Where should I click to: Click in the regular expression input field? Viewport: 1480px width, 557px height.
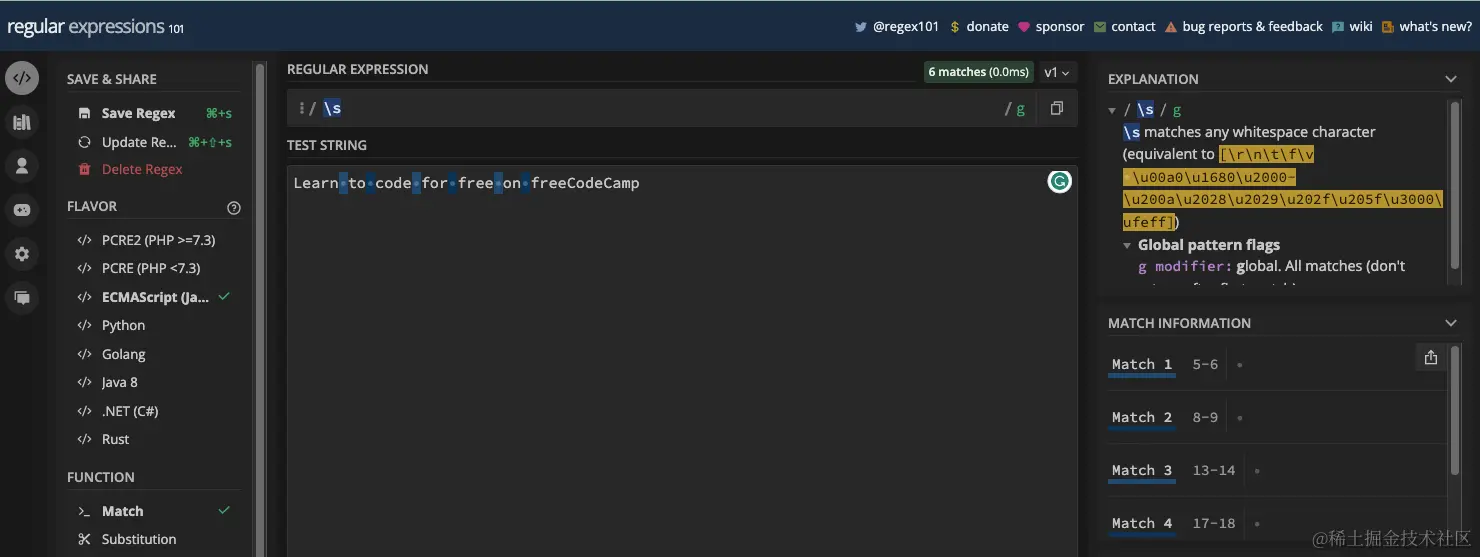(660, 108)
